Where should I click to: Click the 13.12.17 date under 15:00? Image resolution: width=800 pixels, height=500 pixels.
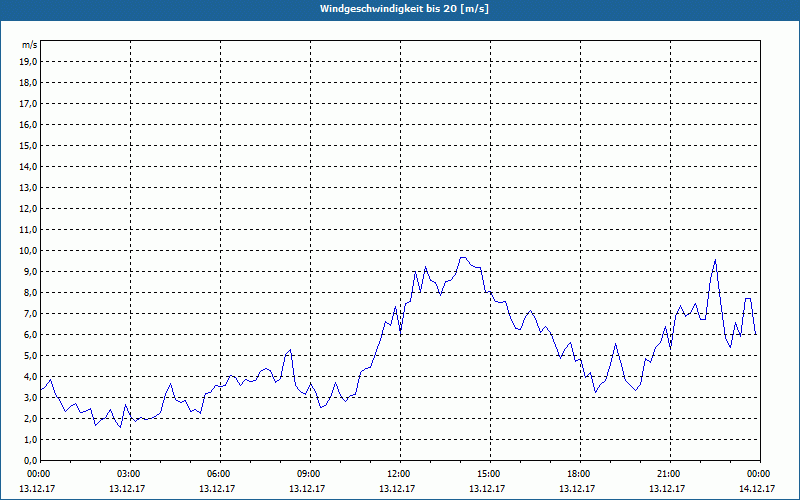pyautogui.click(x=487, y=488)
